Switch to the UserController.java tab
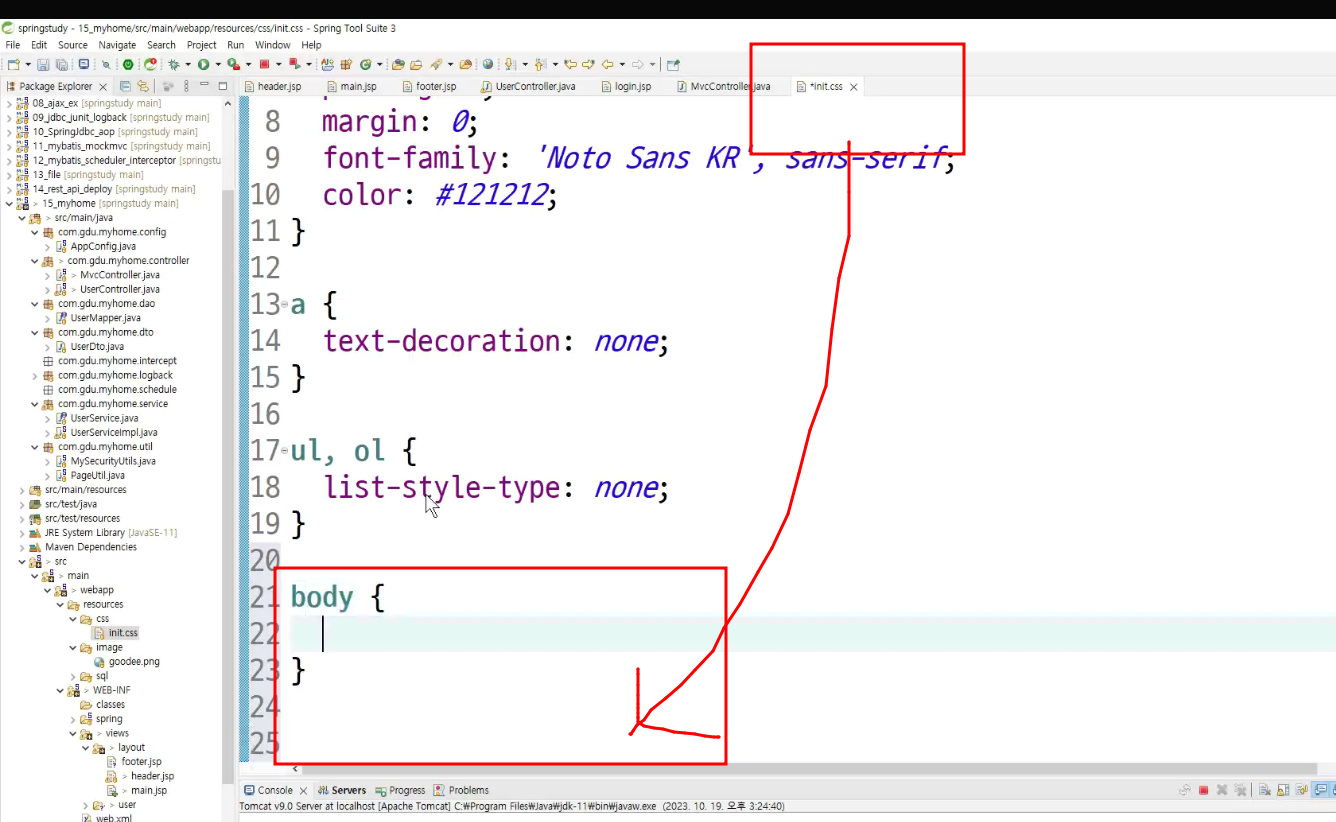The width and height of the screenshot is (1336, 822). (528, 87)
